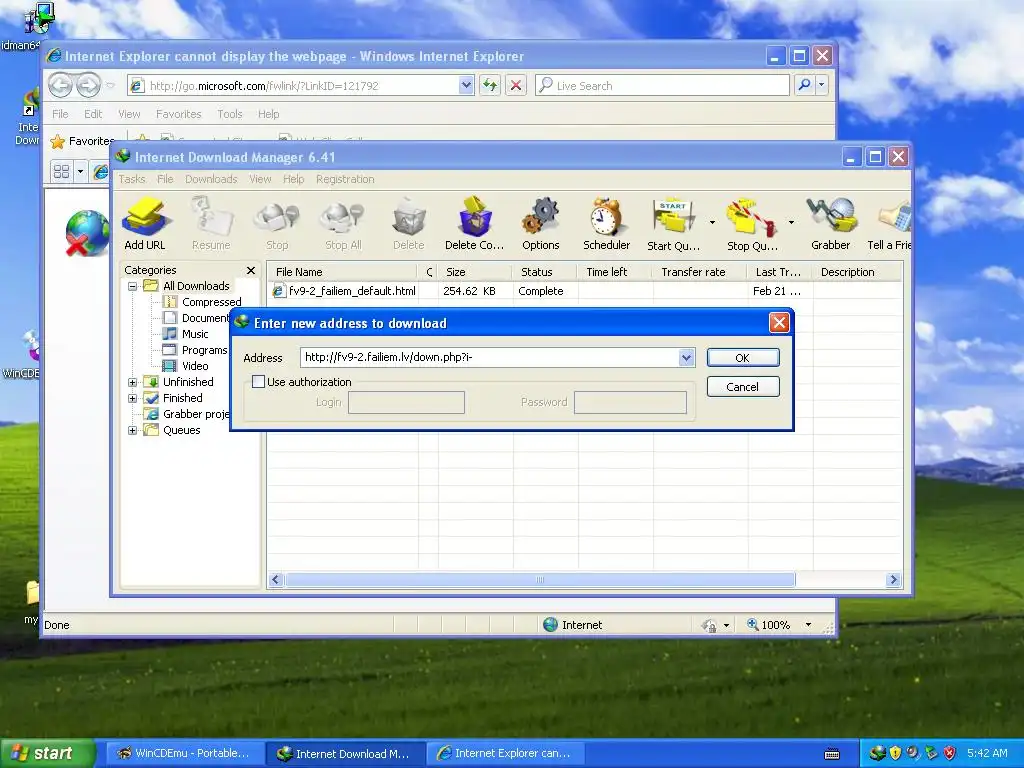Image resolution: width=1024 pixels, height=768 pixels.
Task: Enable the Use authorization checkbox
Action: 259,381
